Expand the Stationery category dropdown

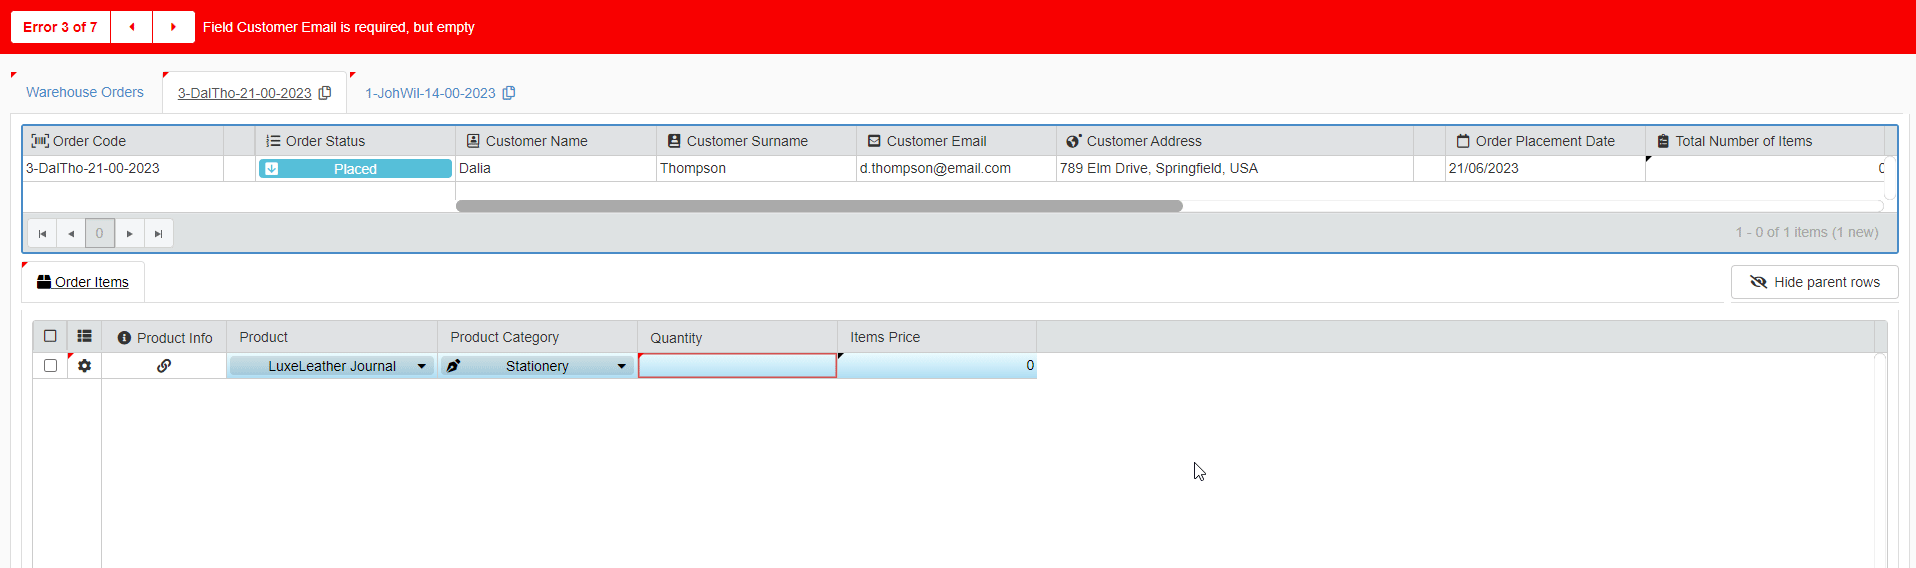[621, 366]
